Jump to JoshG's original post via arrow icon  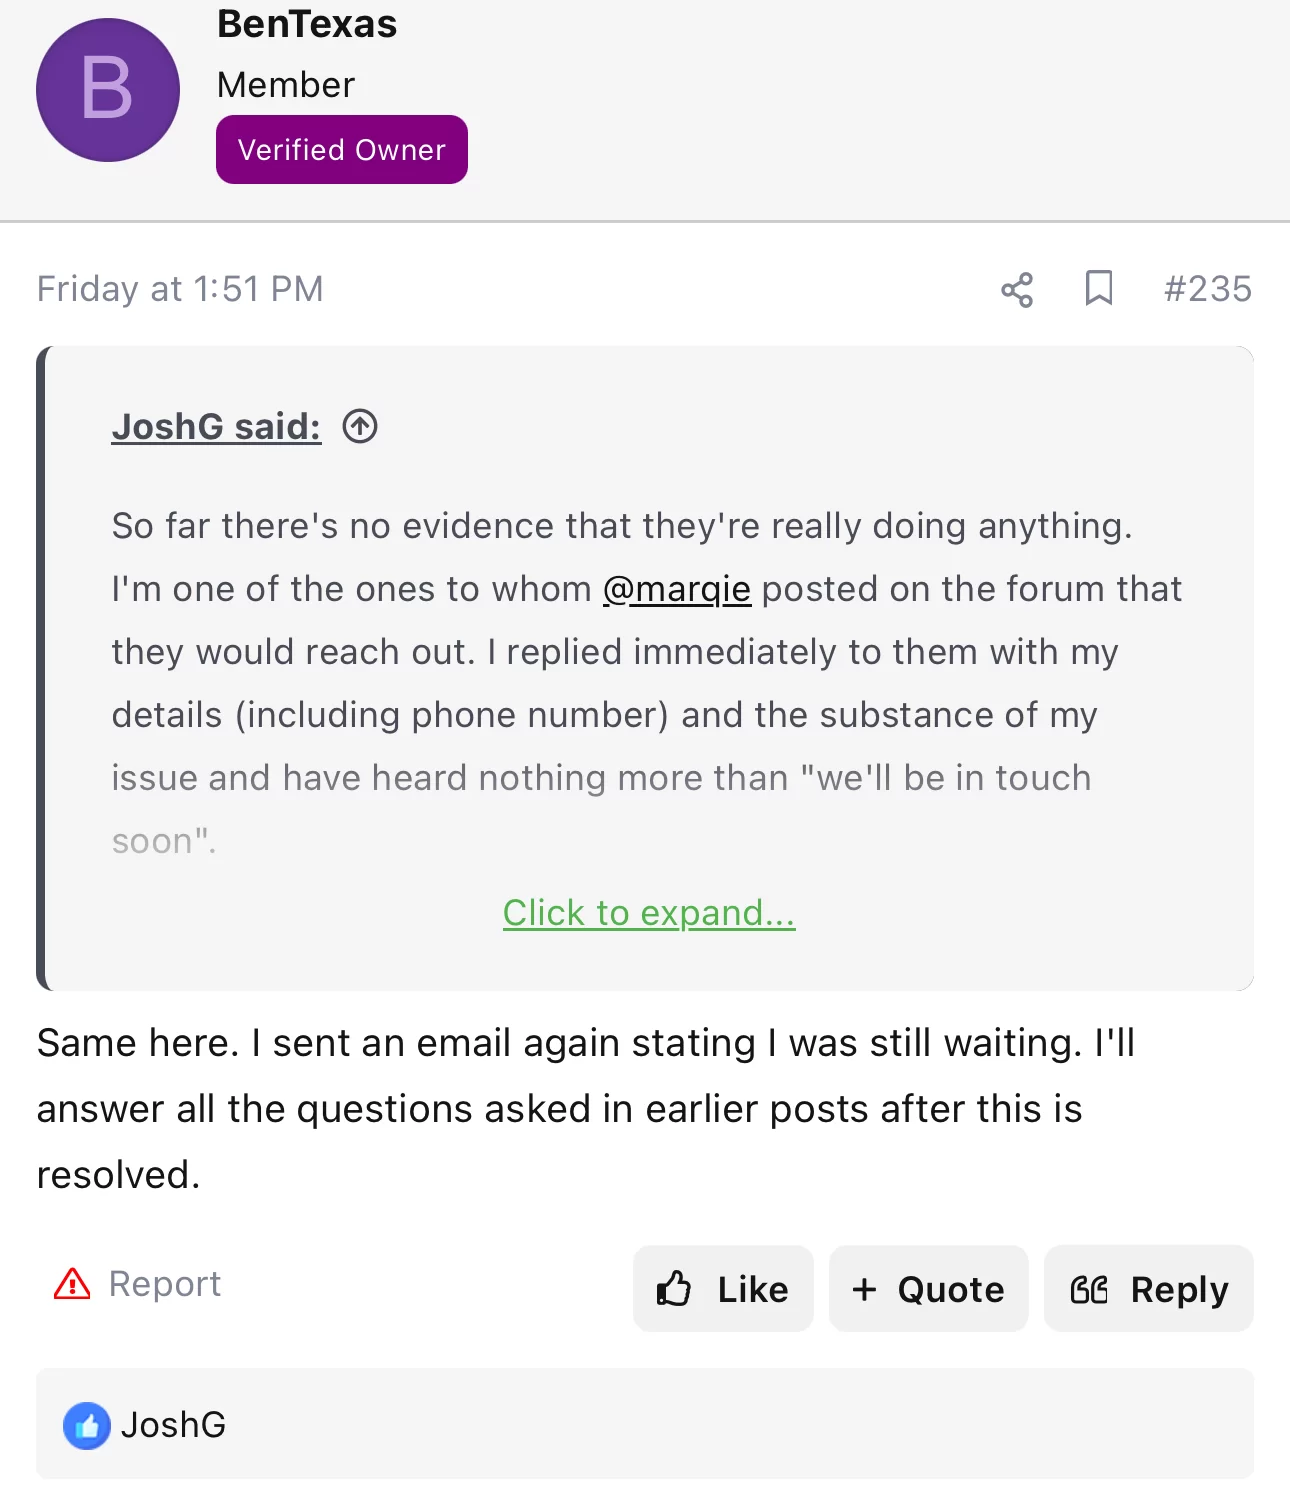tap(360, 427)
